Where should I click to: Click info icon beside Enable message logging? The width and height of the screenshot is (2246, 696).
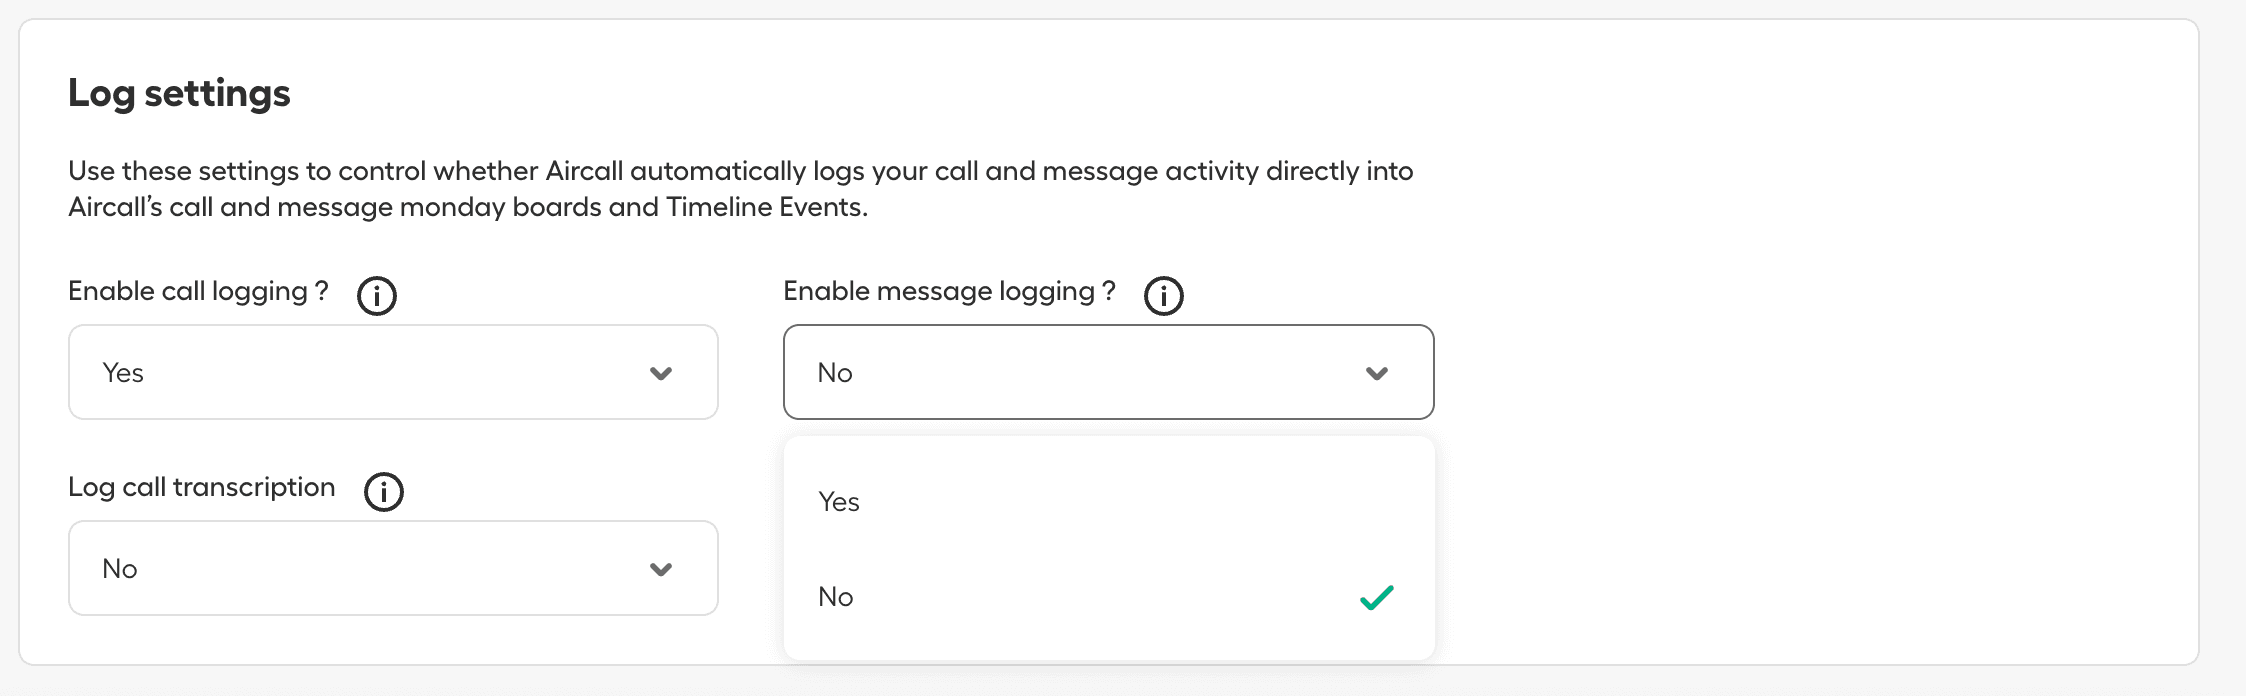(1163, 296)
